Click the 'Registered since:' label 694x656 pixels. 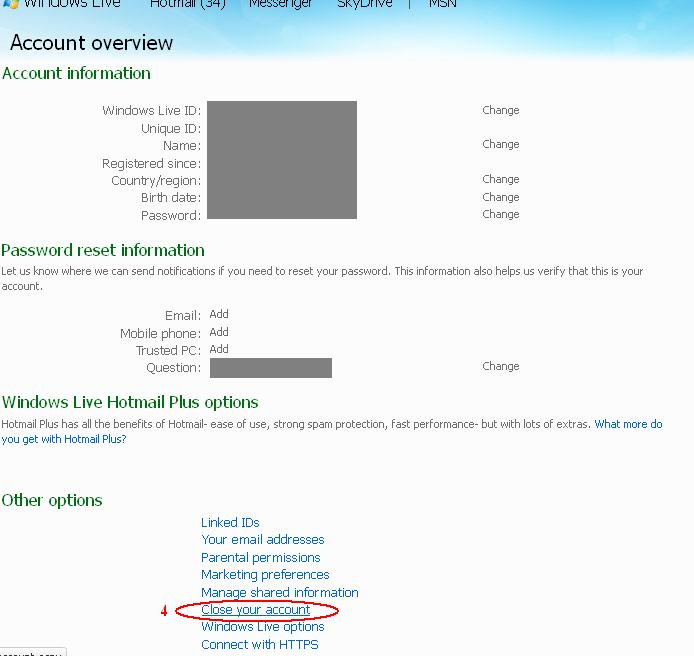(151, 164)
